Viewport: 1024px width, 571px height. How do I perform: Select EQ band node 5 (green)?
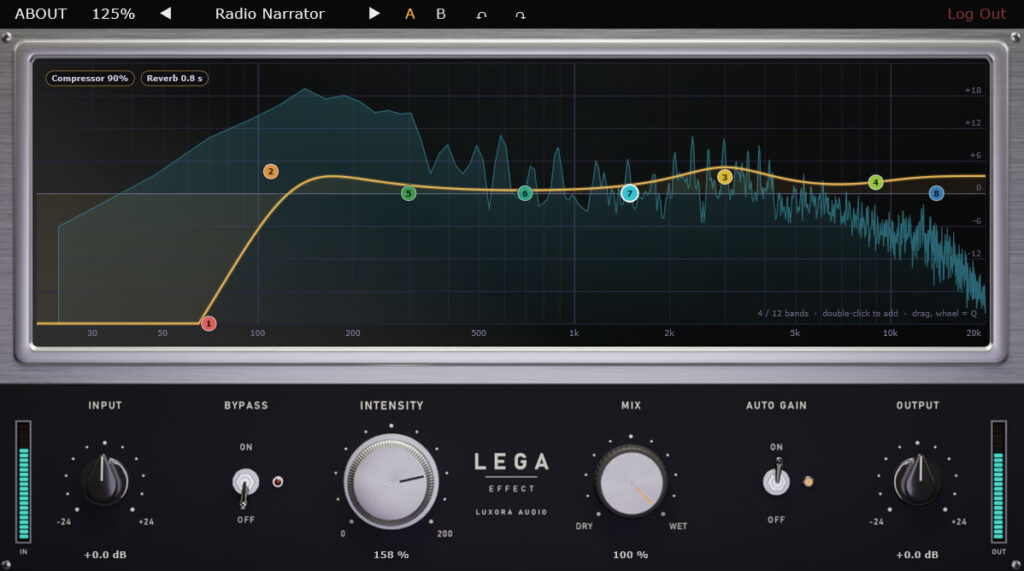[x=408, y=193]
